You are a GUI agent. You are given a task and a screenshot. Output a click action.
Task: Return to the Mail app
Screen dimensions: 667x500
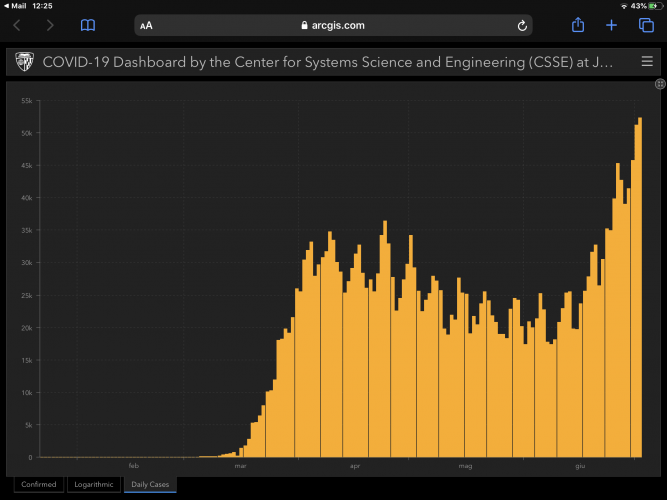pos(15,6)
